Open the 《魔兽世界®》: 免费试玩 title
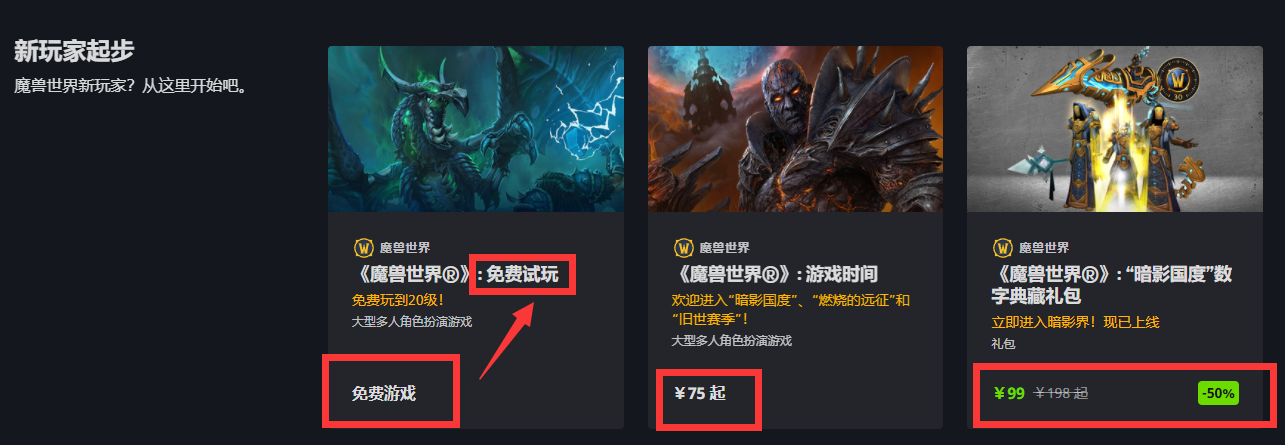1285x445 pixels. pyautogui.click(x=455, y=274)
